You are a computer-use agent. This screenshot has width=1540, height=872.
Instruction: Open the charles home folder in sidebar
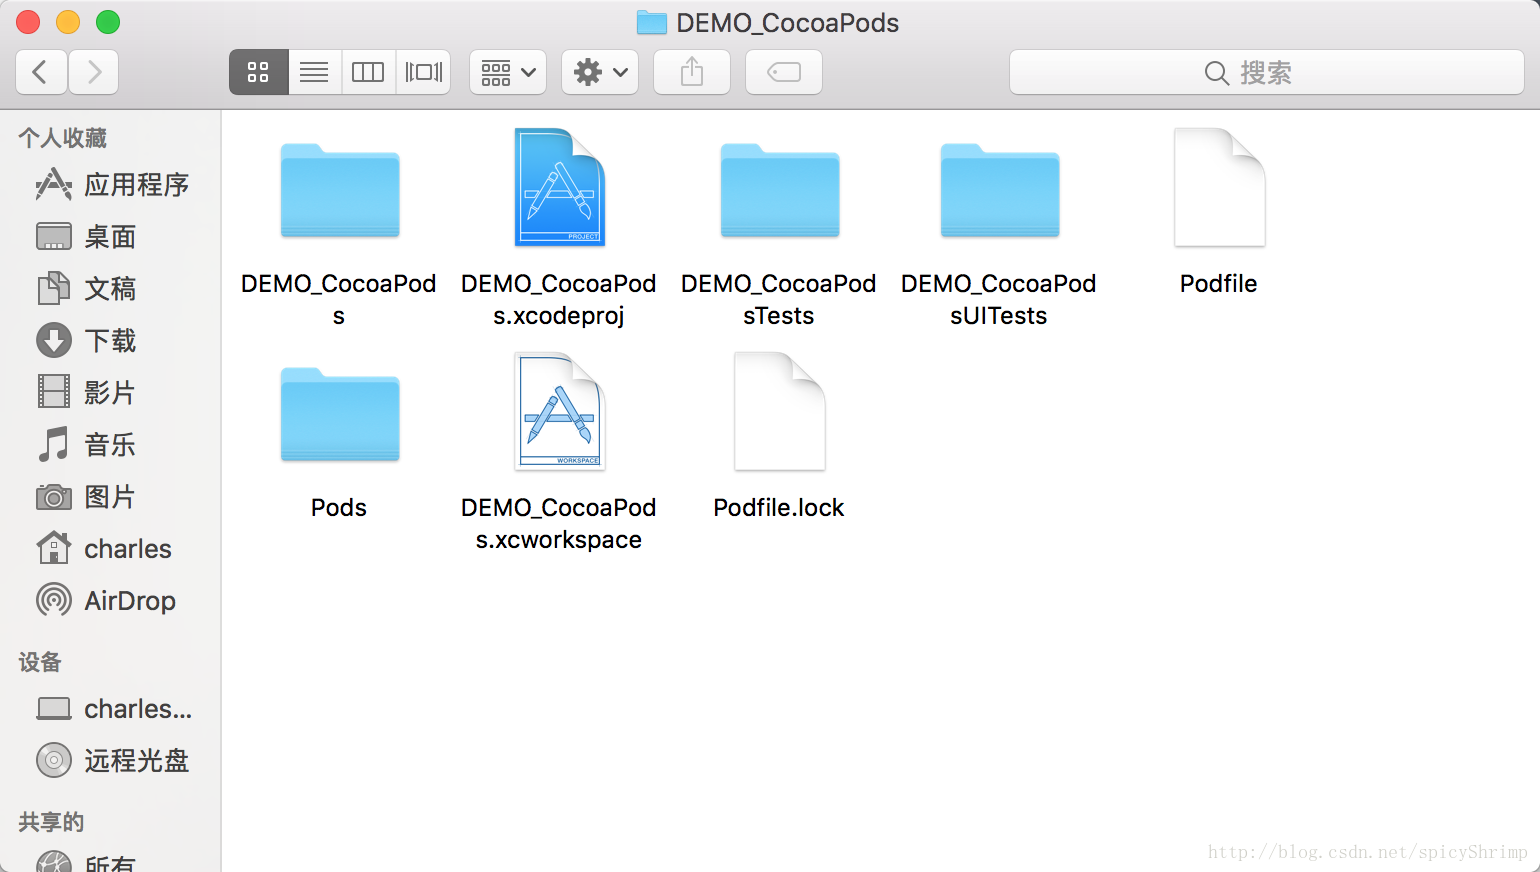pyautogui.click(x=110, y=549)
